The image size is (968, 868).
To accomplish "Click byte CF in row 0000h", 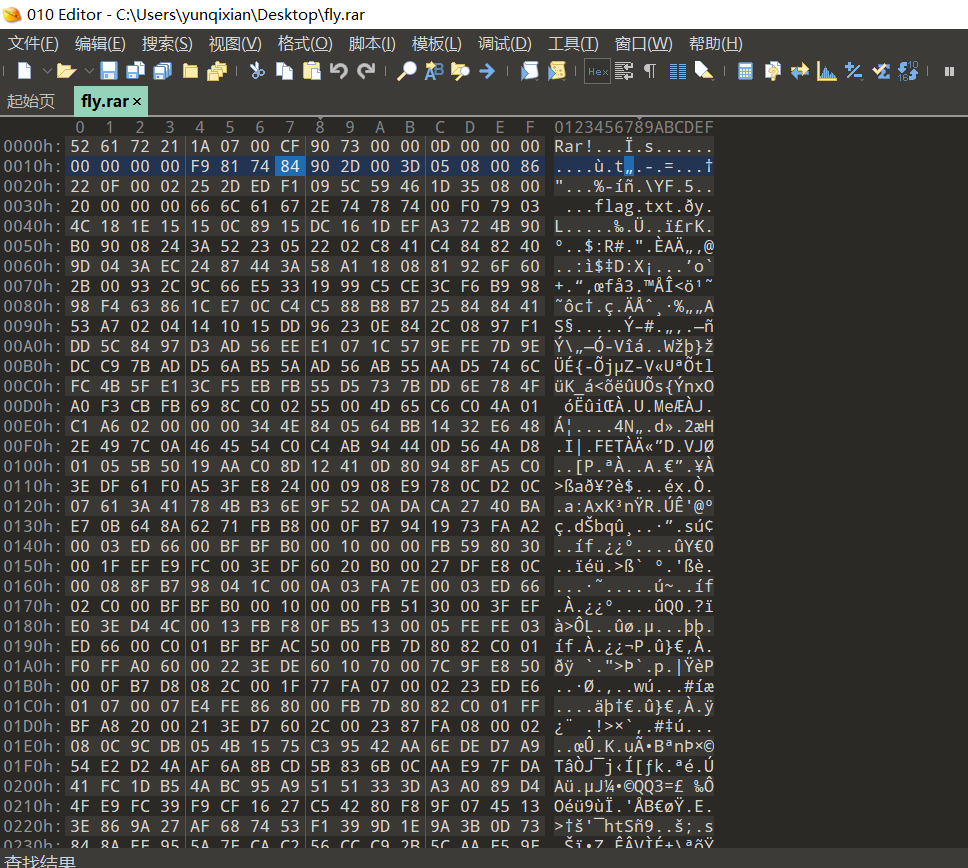I will tap(290, 146).
